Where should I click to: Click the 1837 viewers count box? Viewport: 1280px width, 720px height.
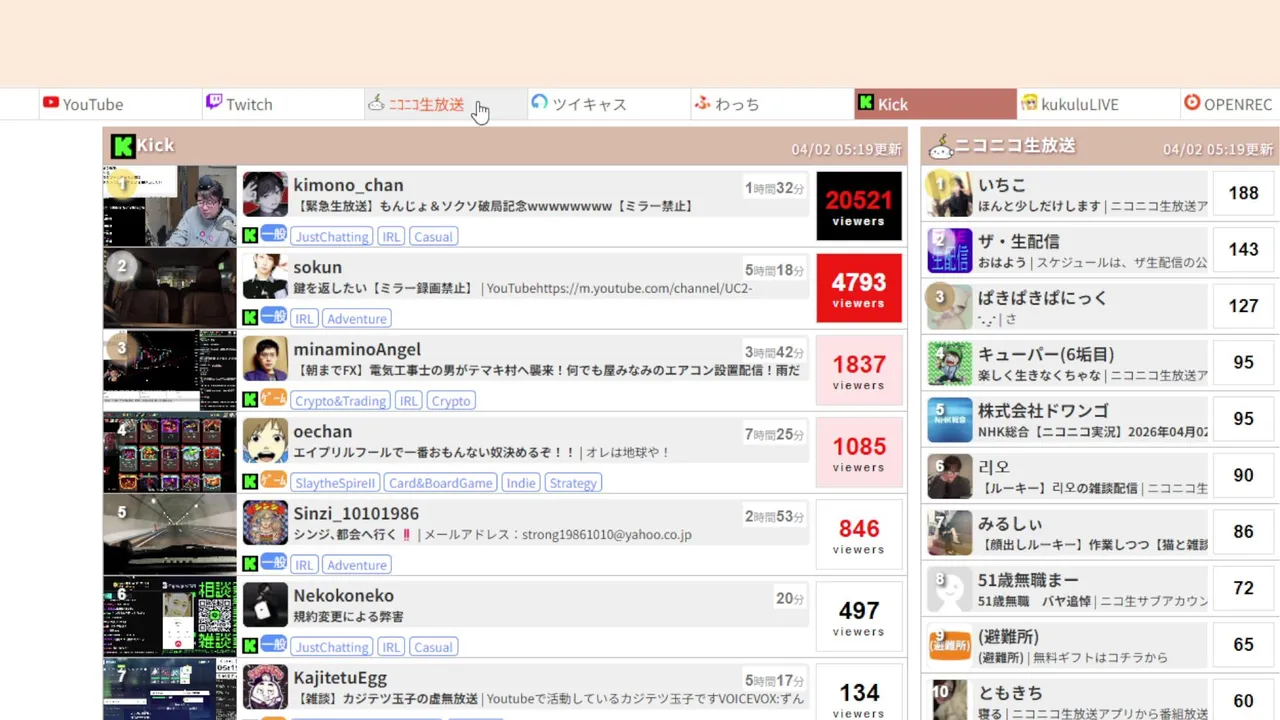coord(859,370)
